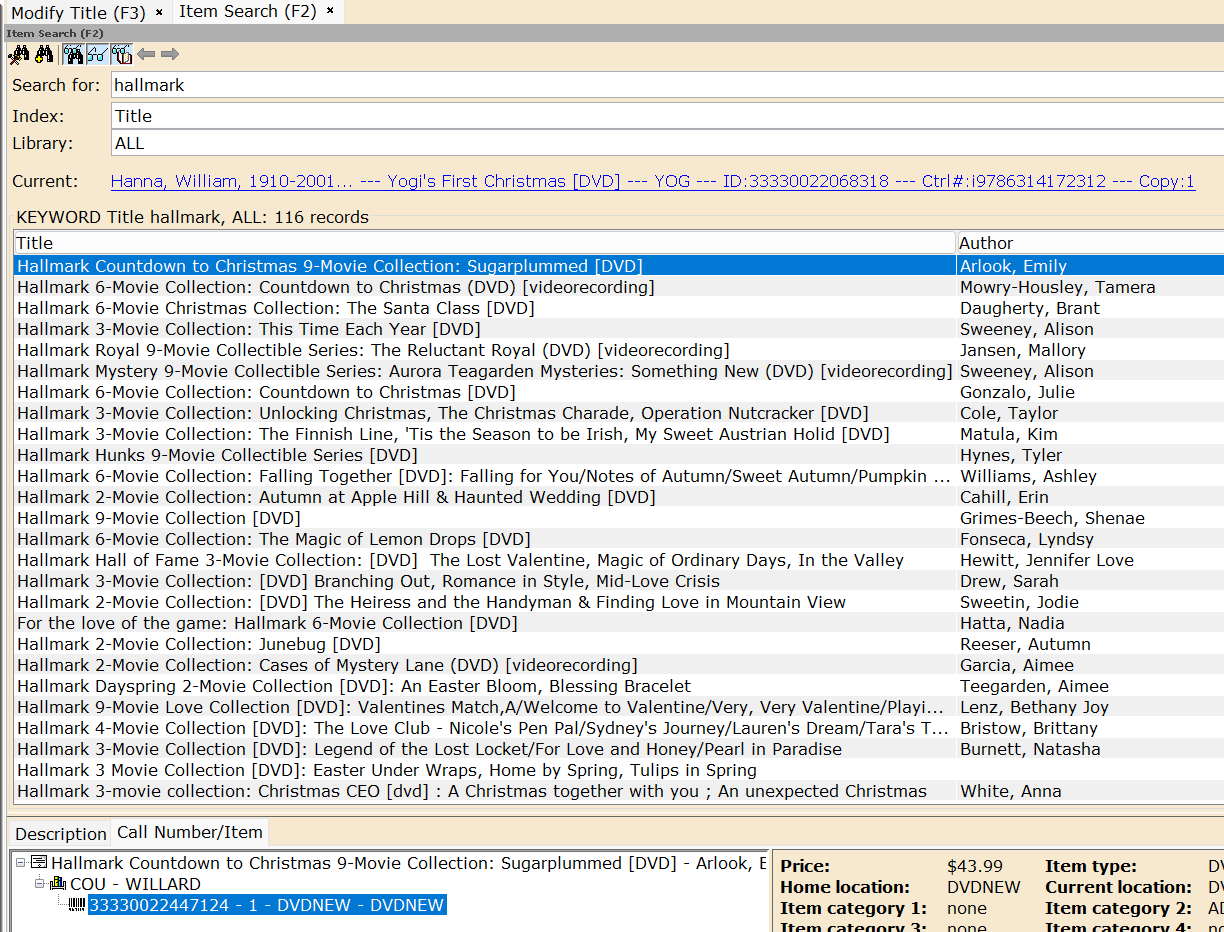Click the library icon beside COU - WILLARD
Image resolution: width=1224 pixels, height=932 pixels.
click(x=58, y=884)
